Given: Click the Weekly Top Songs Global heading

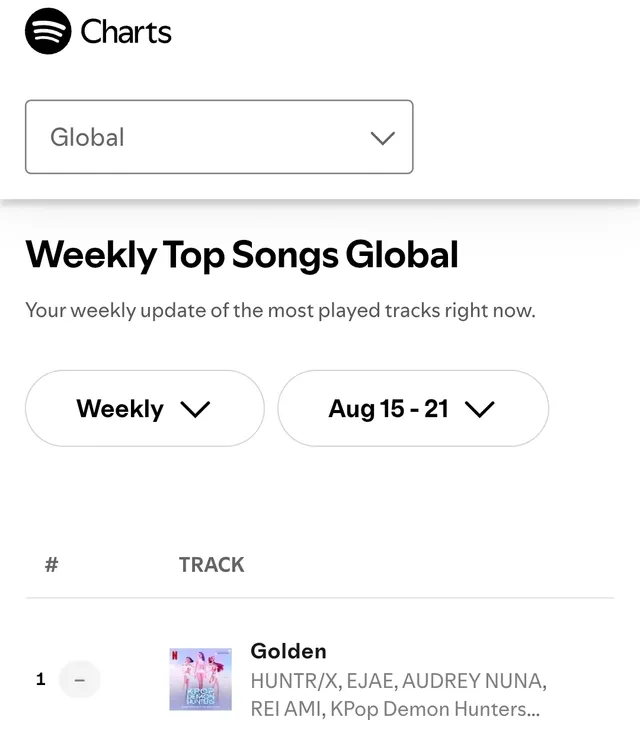Looking at the screenshot, I should click(241, 255).
